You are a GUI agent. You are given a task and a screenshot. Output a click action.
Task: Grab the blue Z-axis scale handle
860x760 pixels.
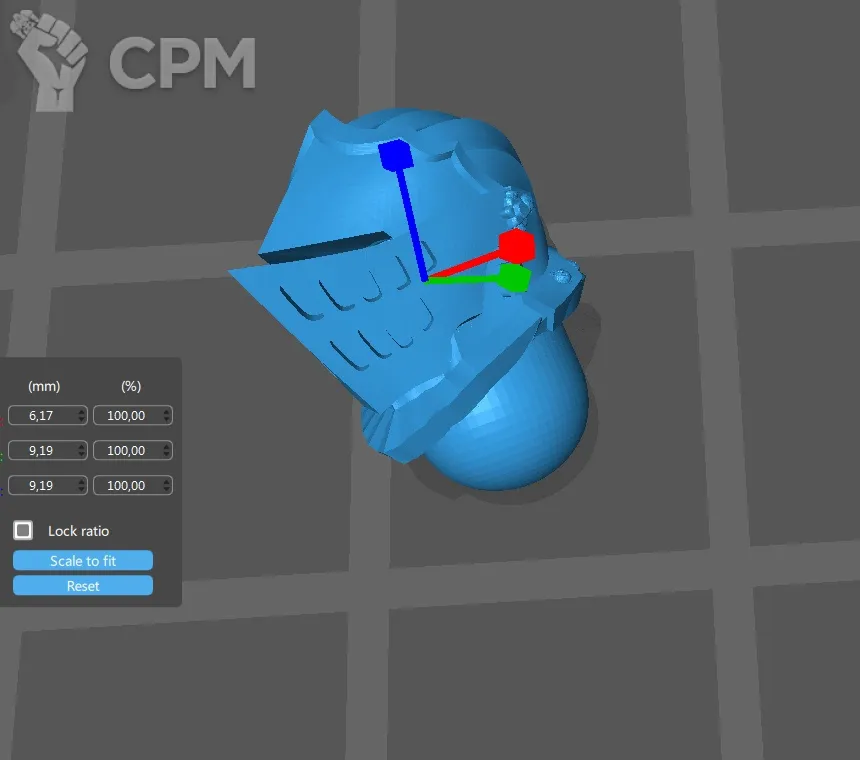pyautogui.click(x=394, y=157)
